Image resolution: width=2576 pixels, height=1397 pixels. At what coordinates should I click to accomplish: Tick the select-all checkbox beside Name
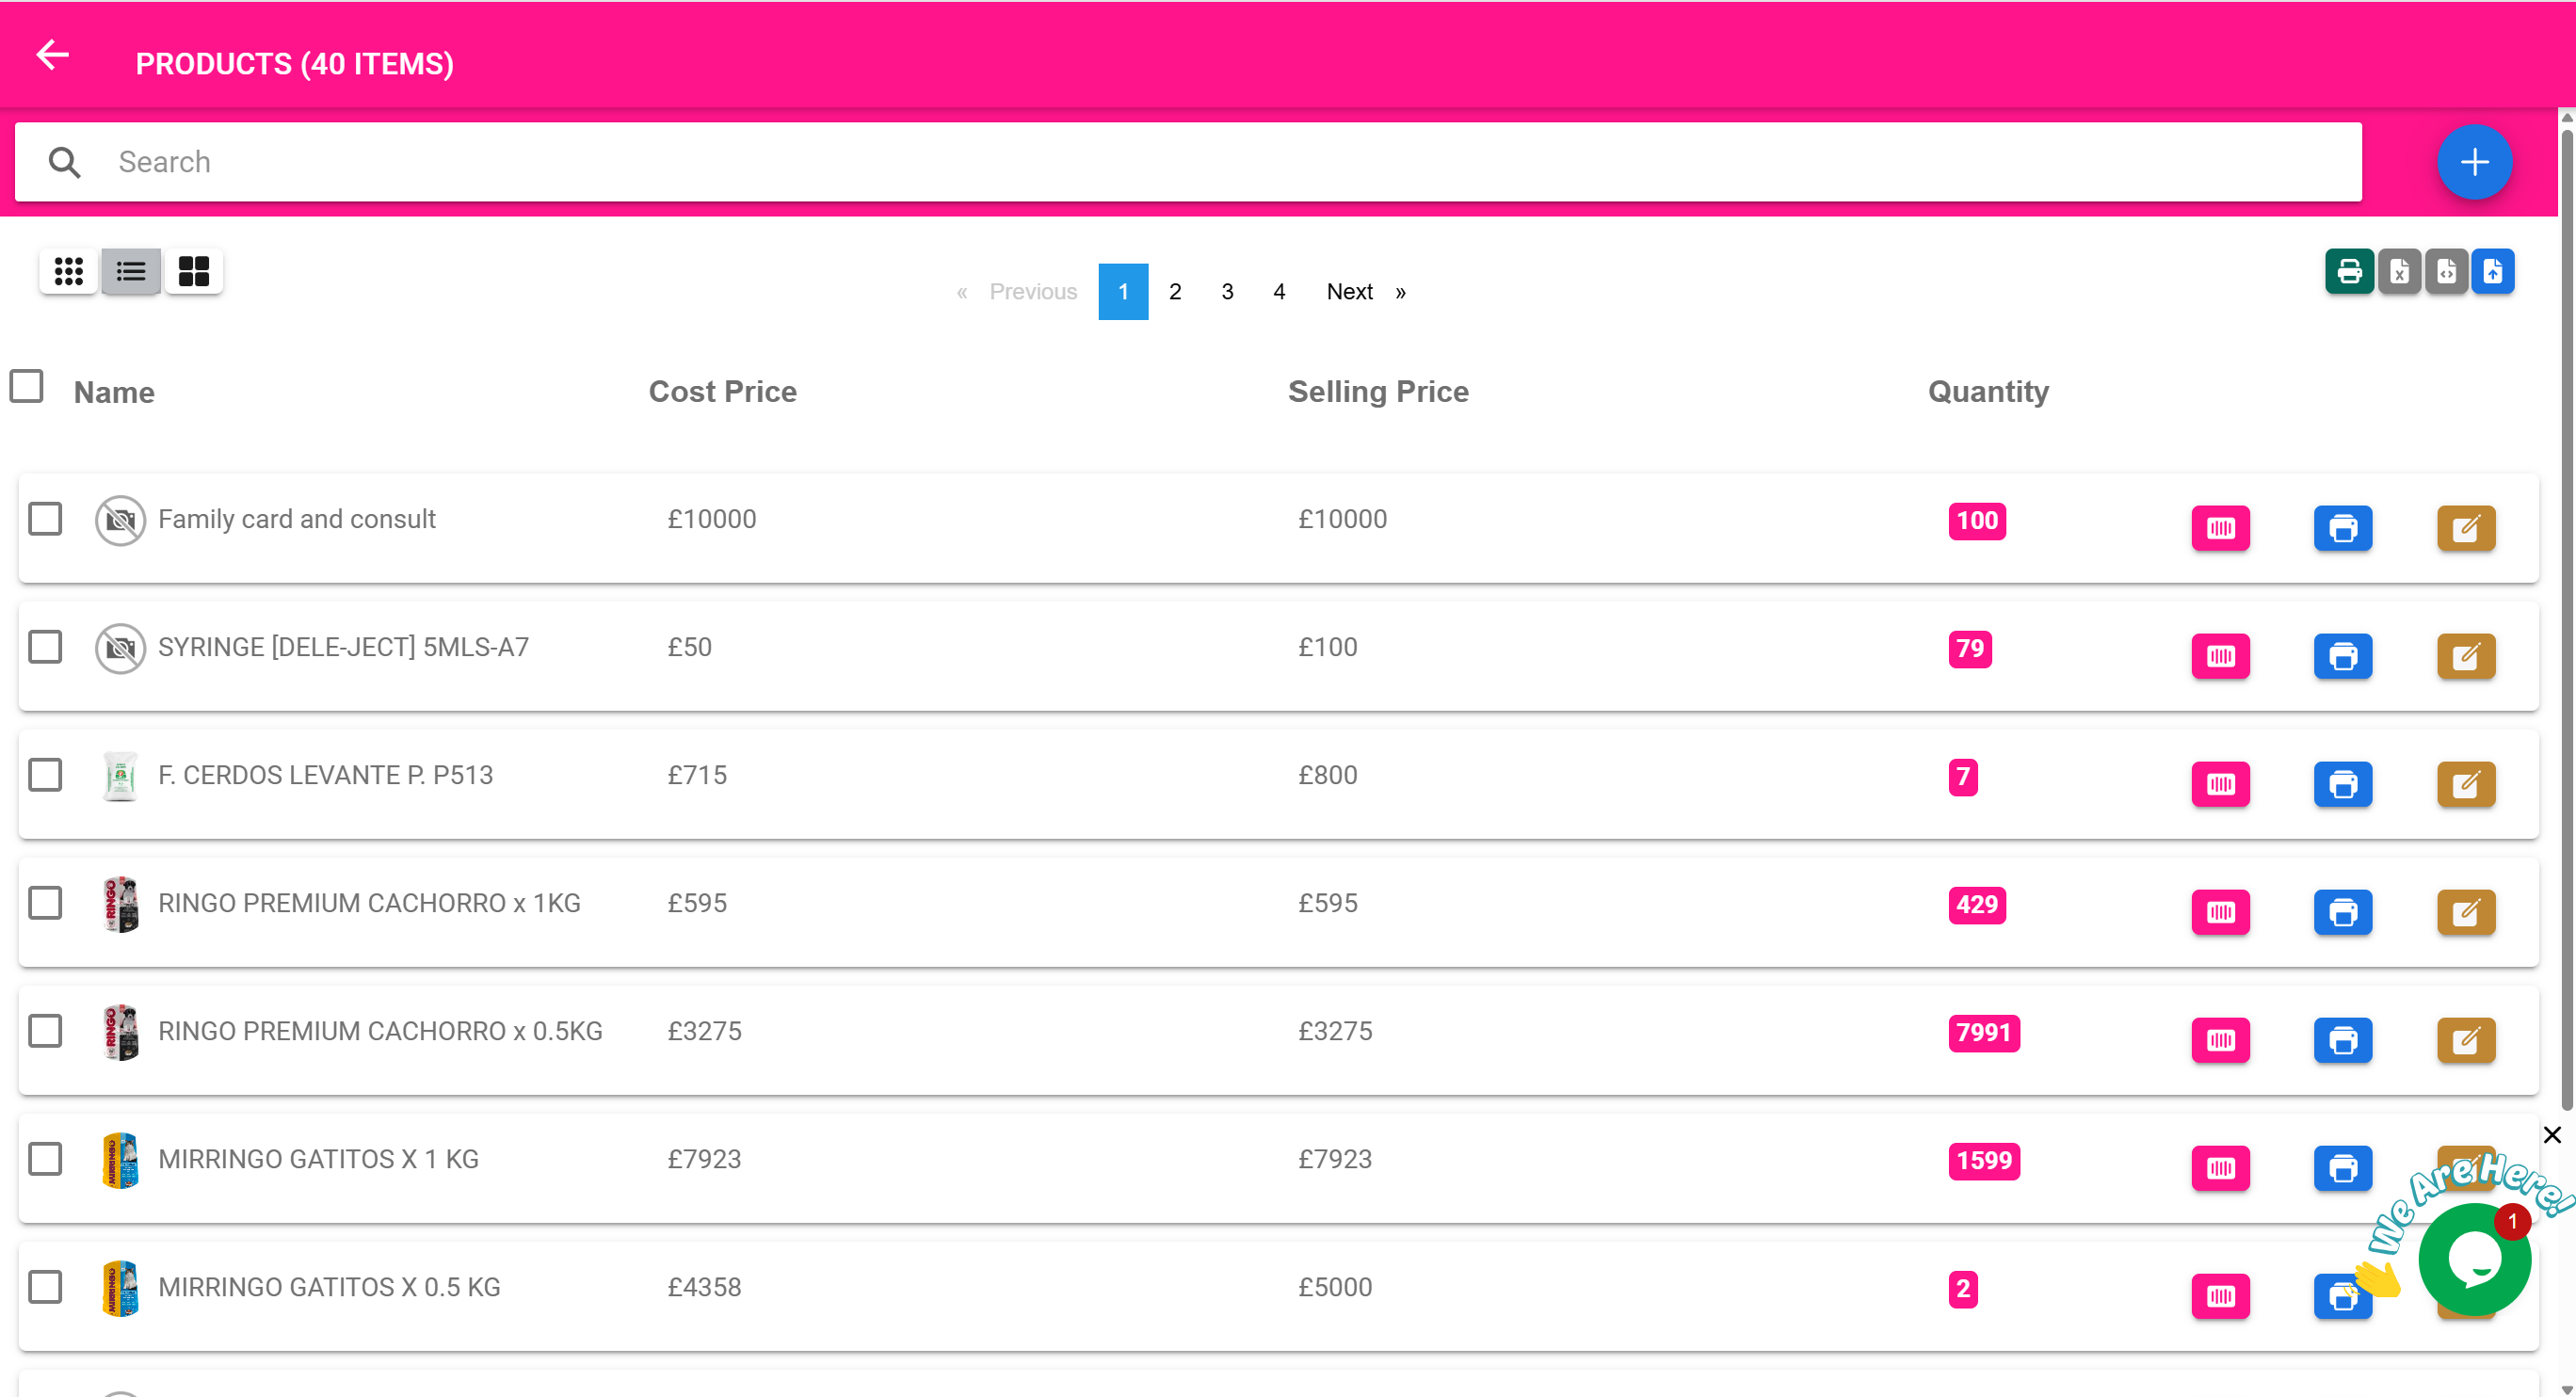[26, 386]
